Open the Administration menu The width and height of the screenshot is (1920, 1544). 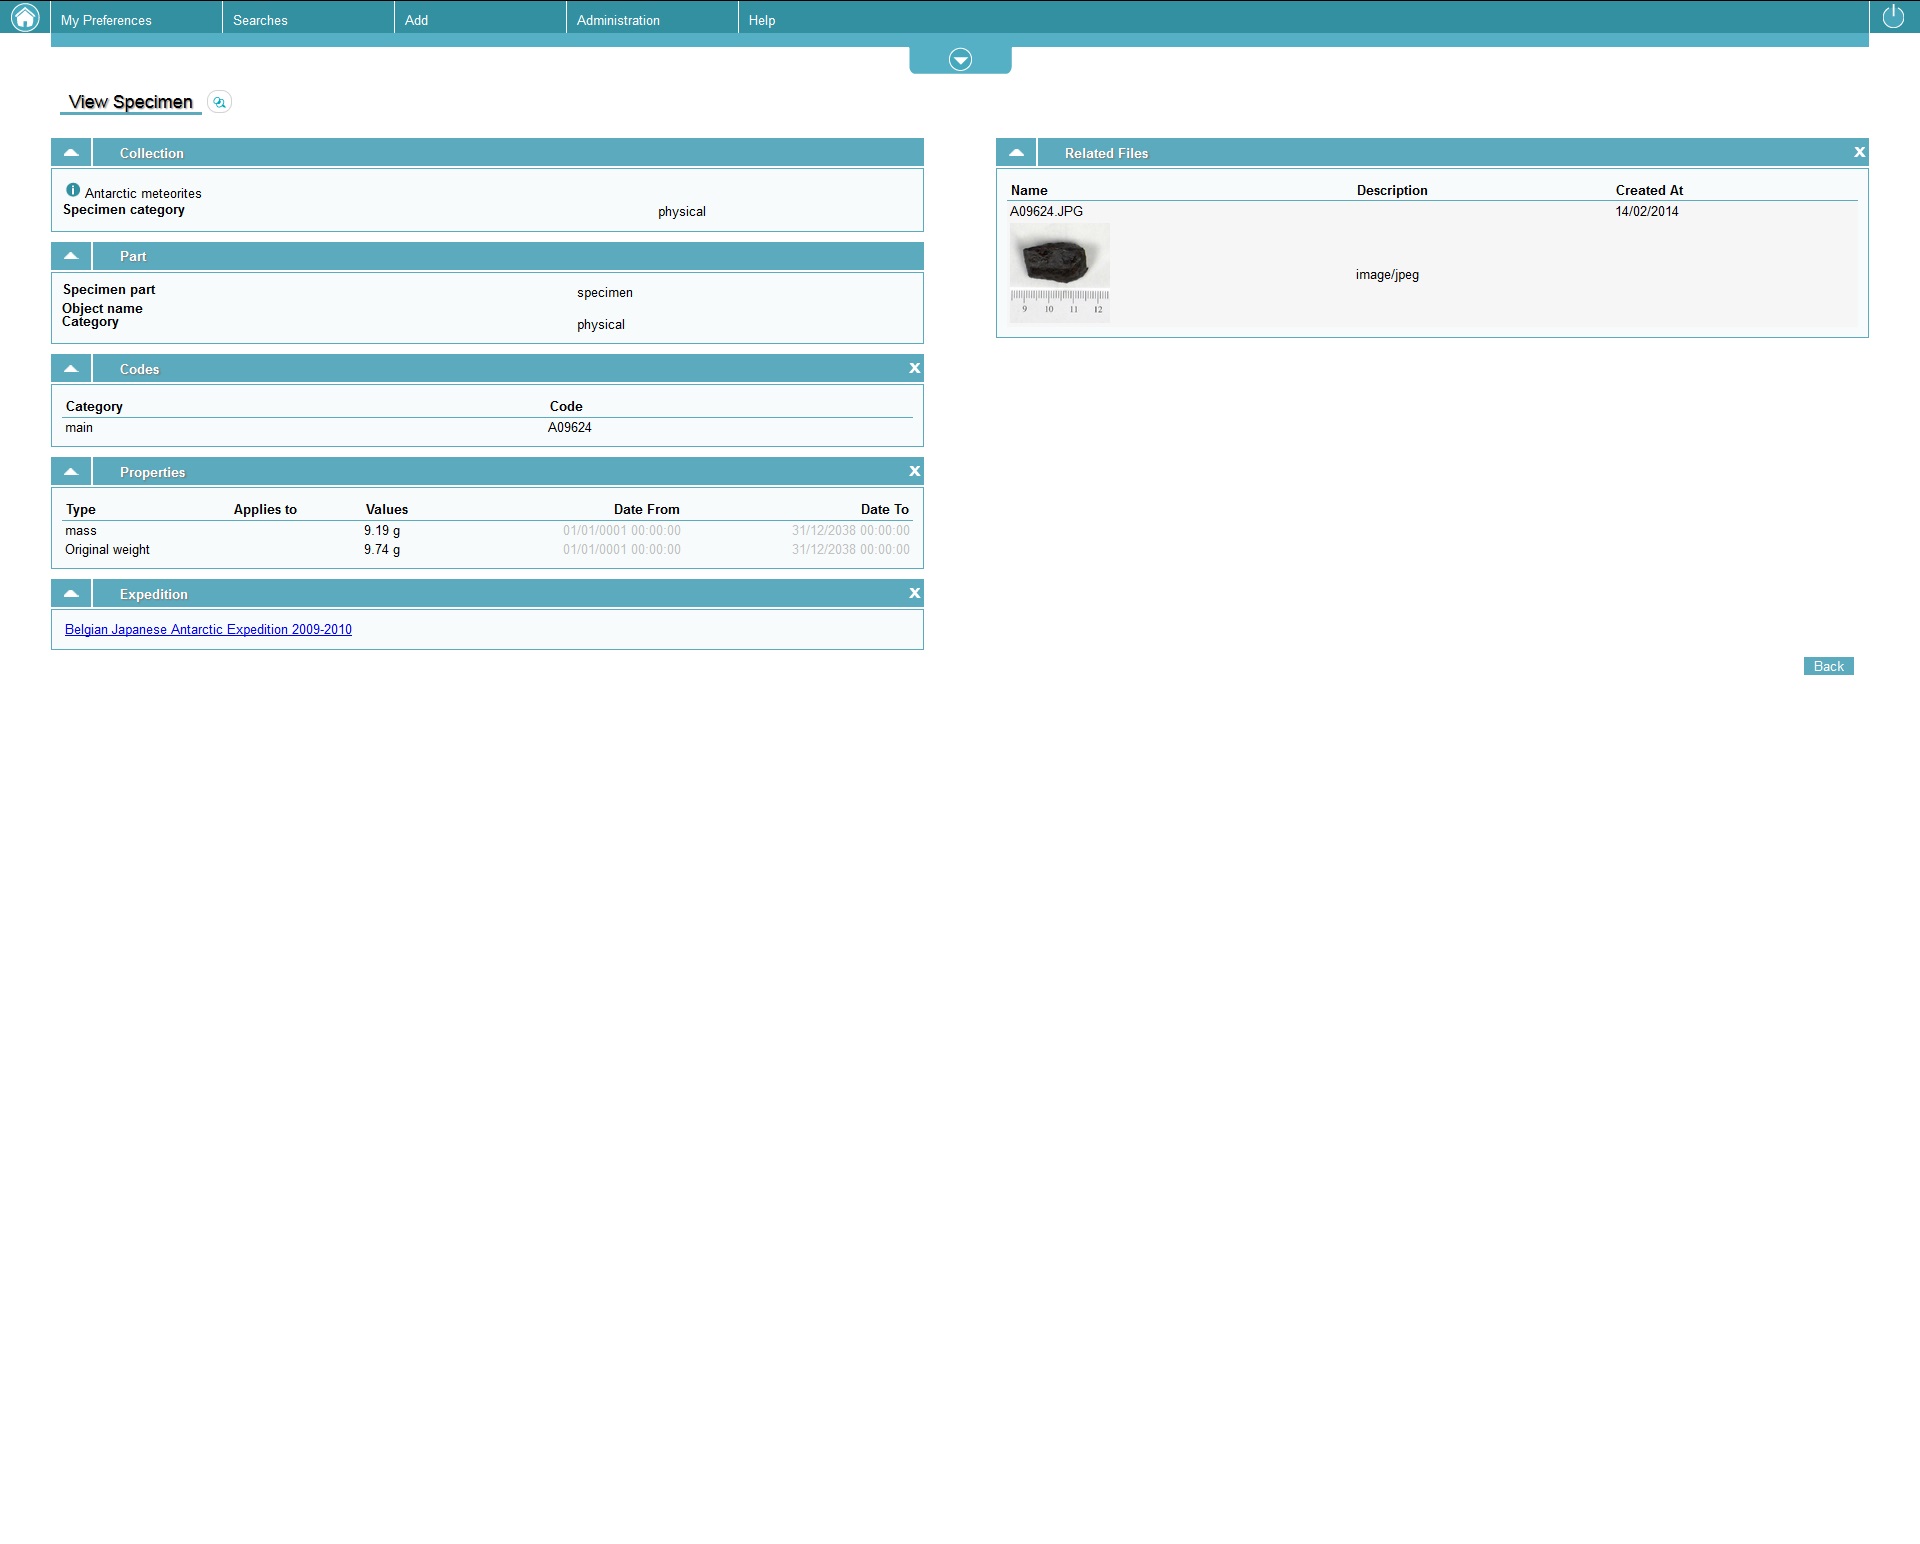coord(618,20)
